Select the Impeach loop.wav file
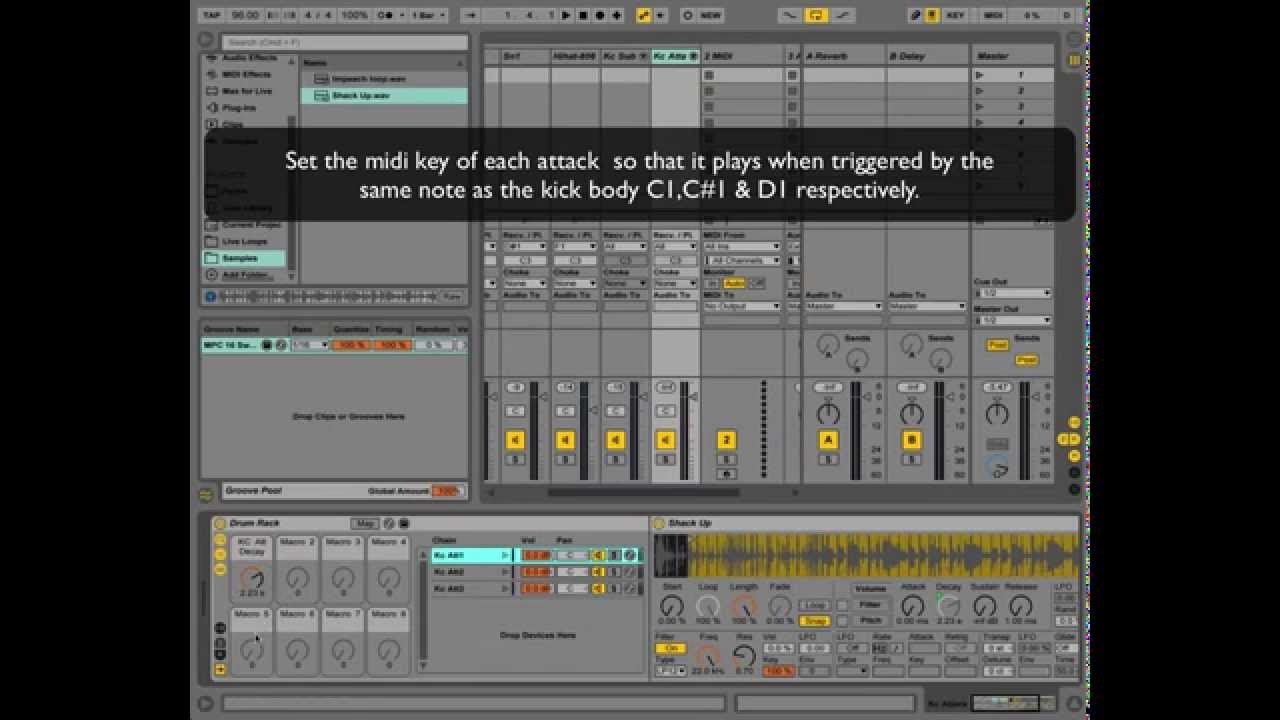 pos(384,78)
